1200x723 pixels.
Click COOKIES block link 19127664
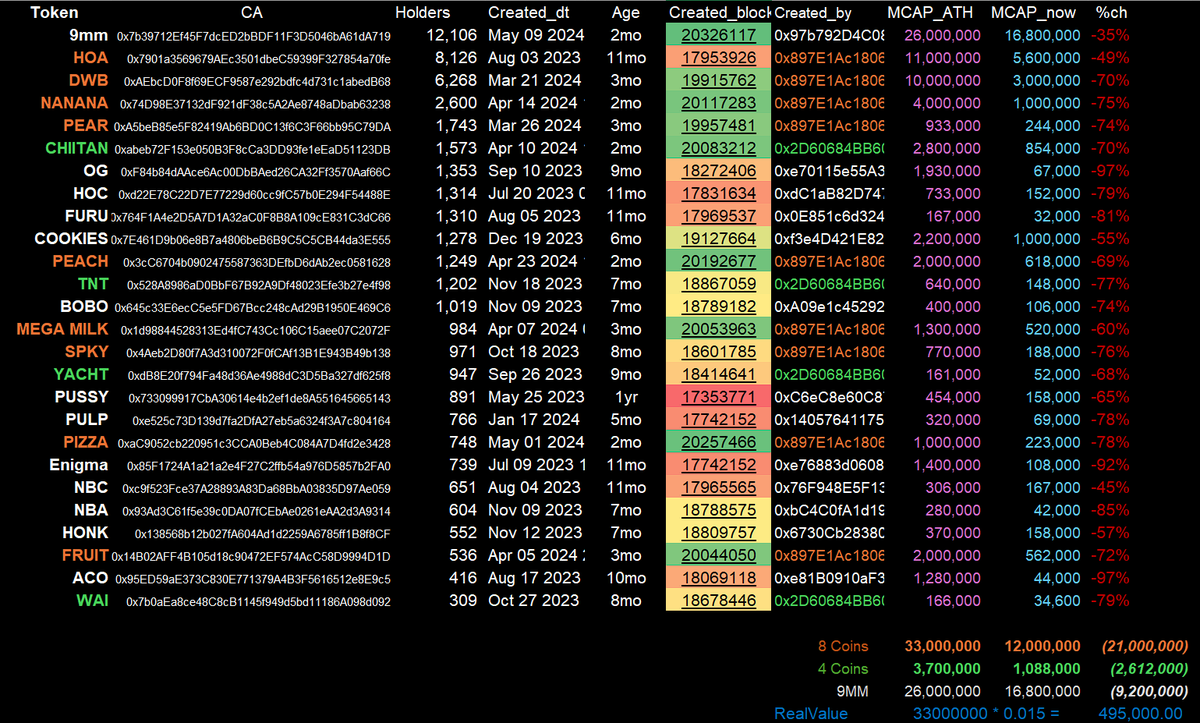pyautogui.click(x=718, y=238)
